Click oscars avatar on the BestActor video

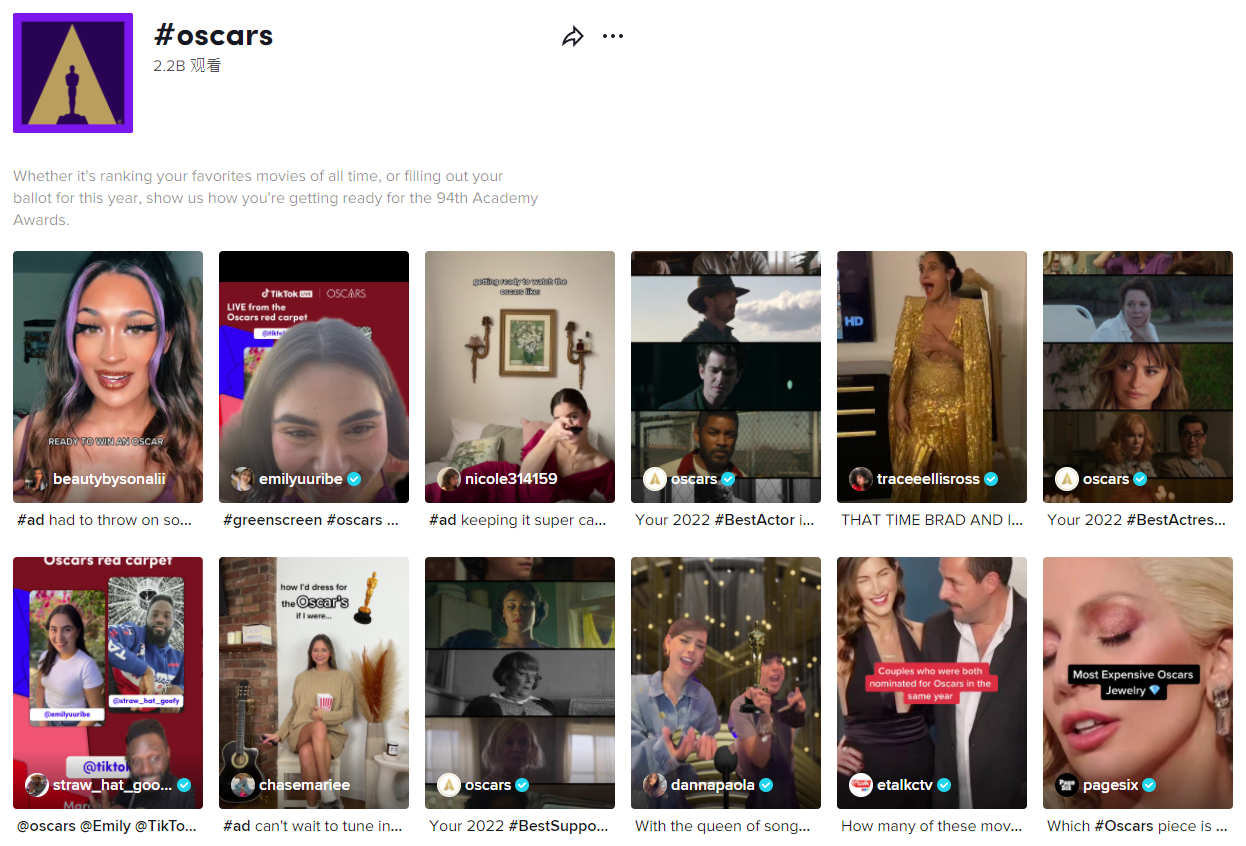coord(655,479)
